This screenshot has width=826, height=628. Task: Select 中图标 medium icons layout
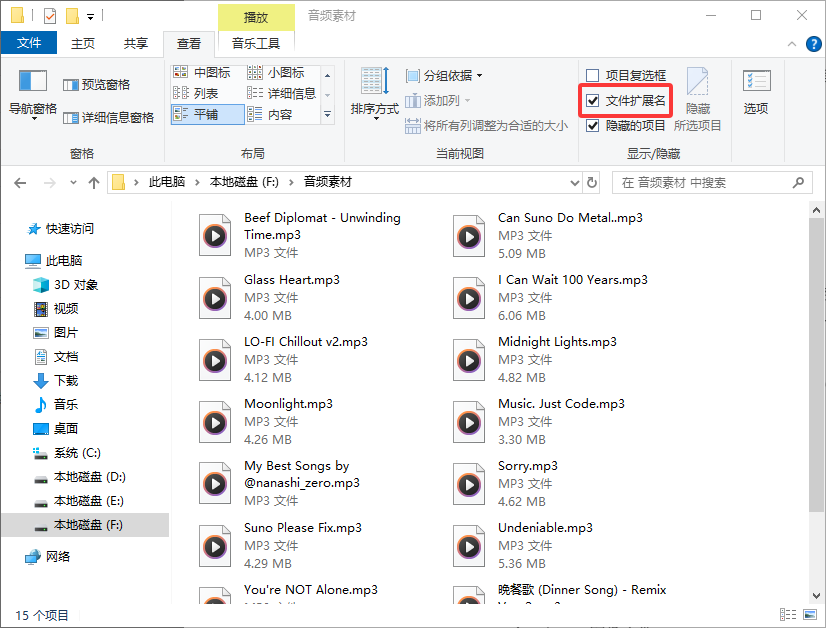point(203,73)
